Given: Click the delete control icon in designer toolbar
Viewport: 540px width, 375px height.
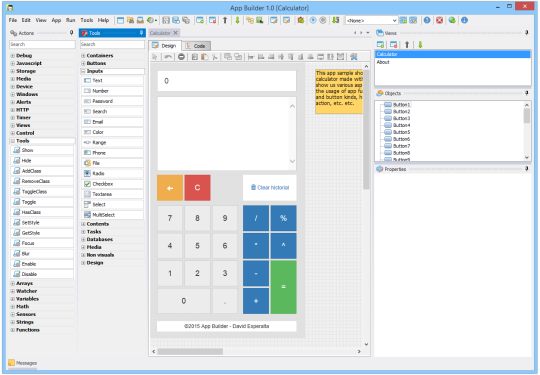Looking at the screenshot, I should [x=181, y=57].
